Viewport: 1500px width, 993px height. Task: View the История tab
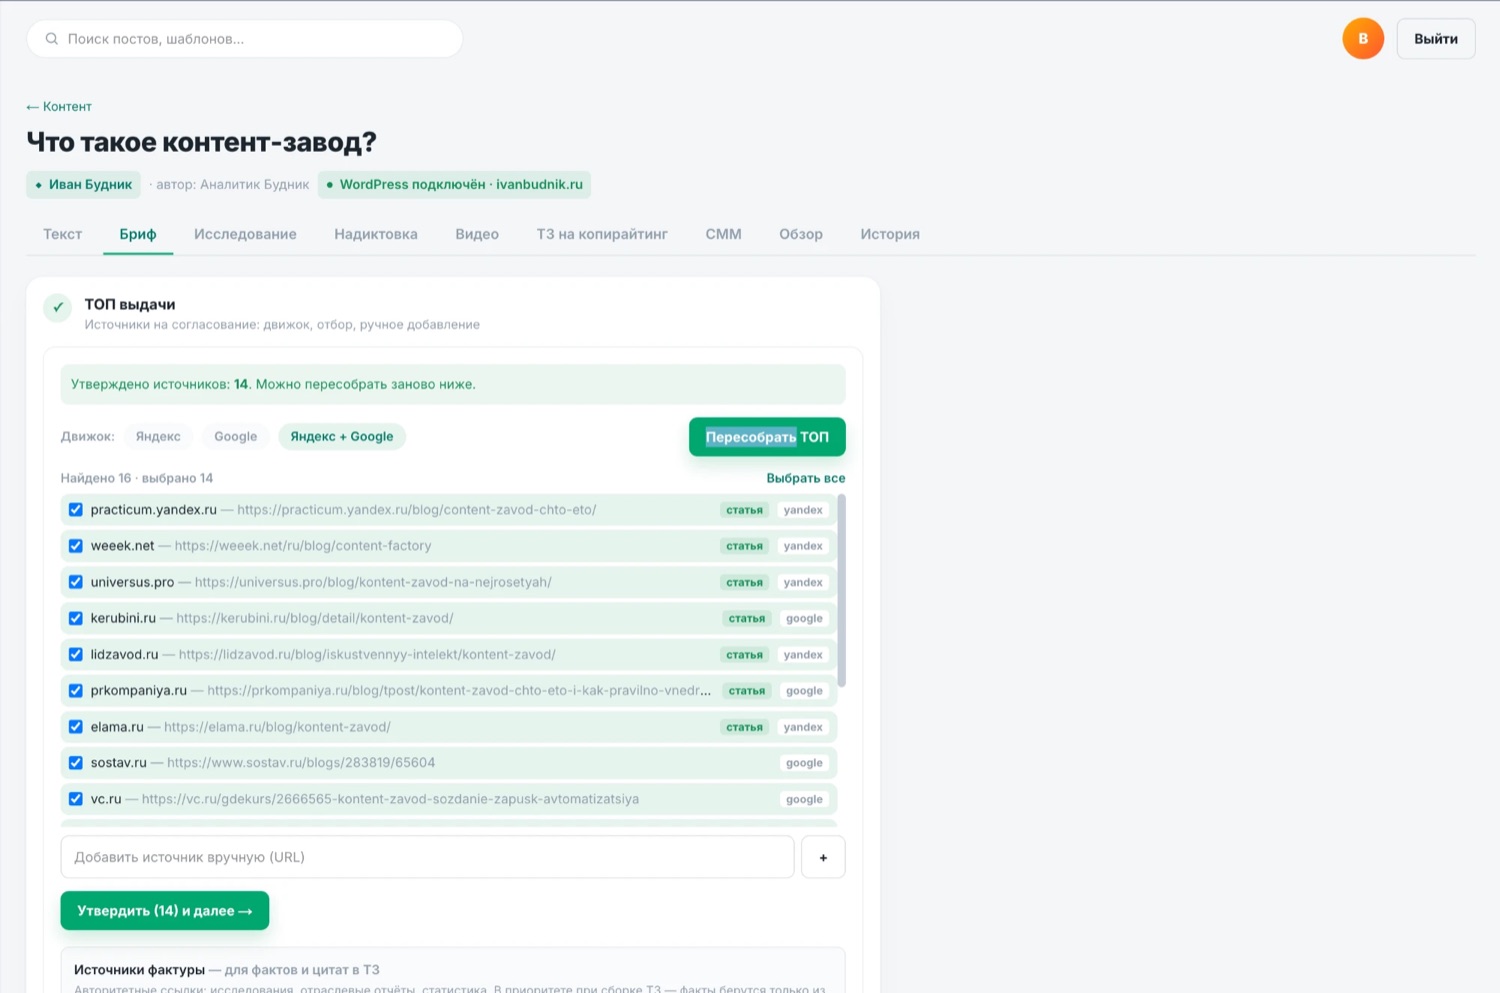click(890, 234)
